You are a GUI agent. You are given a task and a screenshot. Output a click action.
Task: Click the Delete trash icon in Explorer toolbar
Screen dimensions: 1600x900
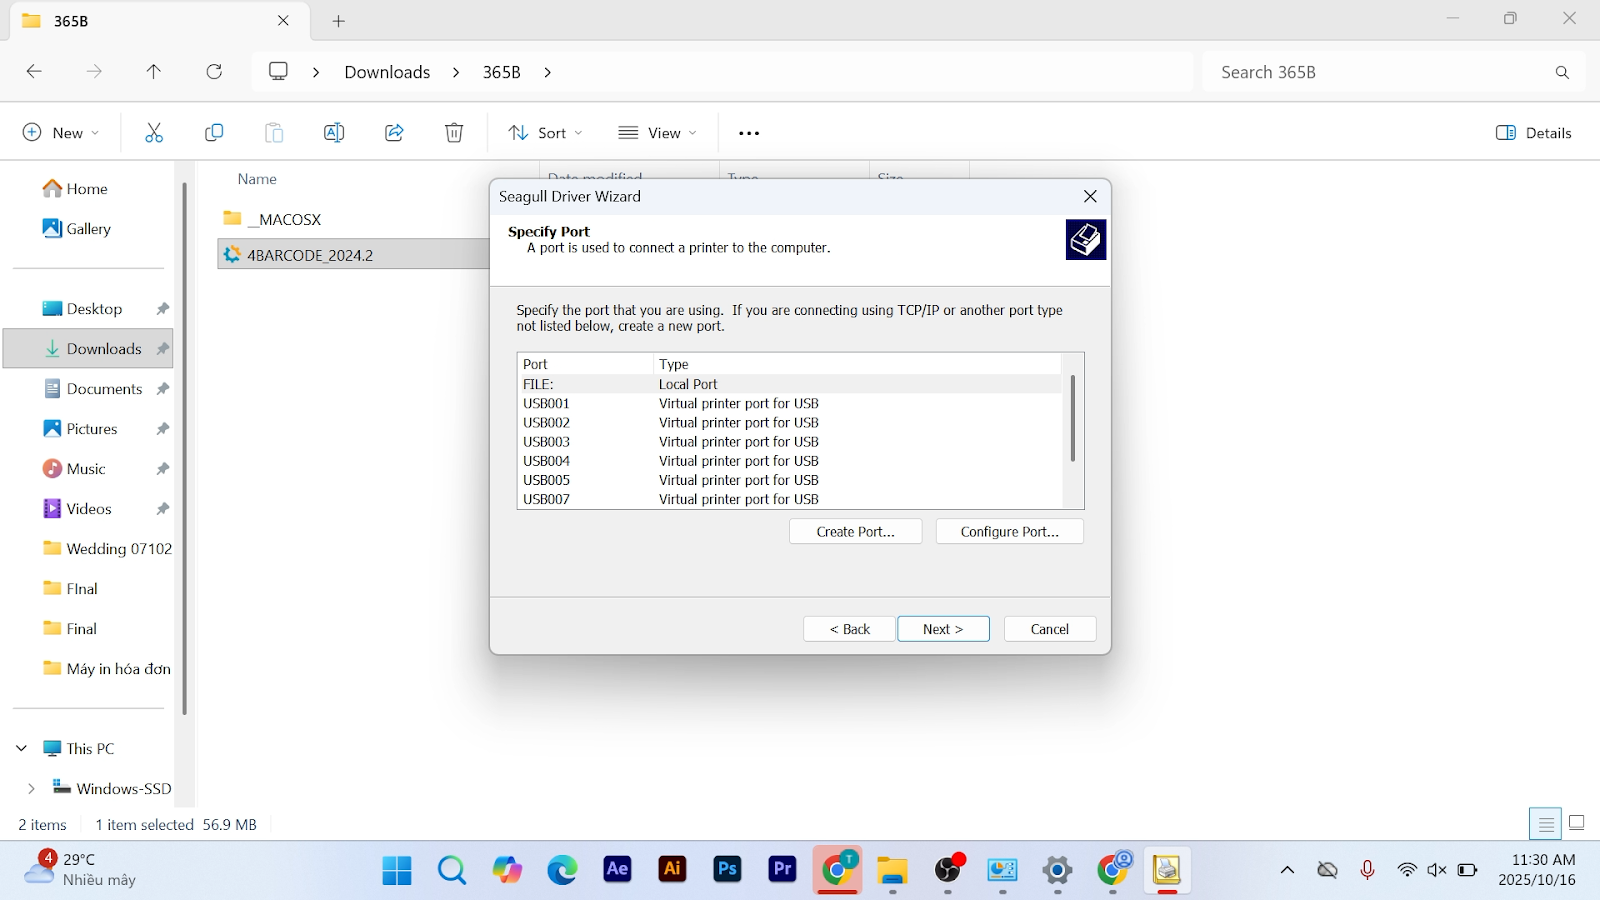[454, 133]
